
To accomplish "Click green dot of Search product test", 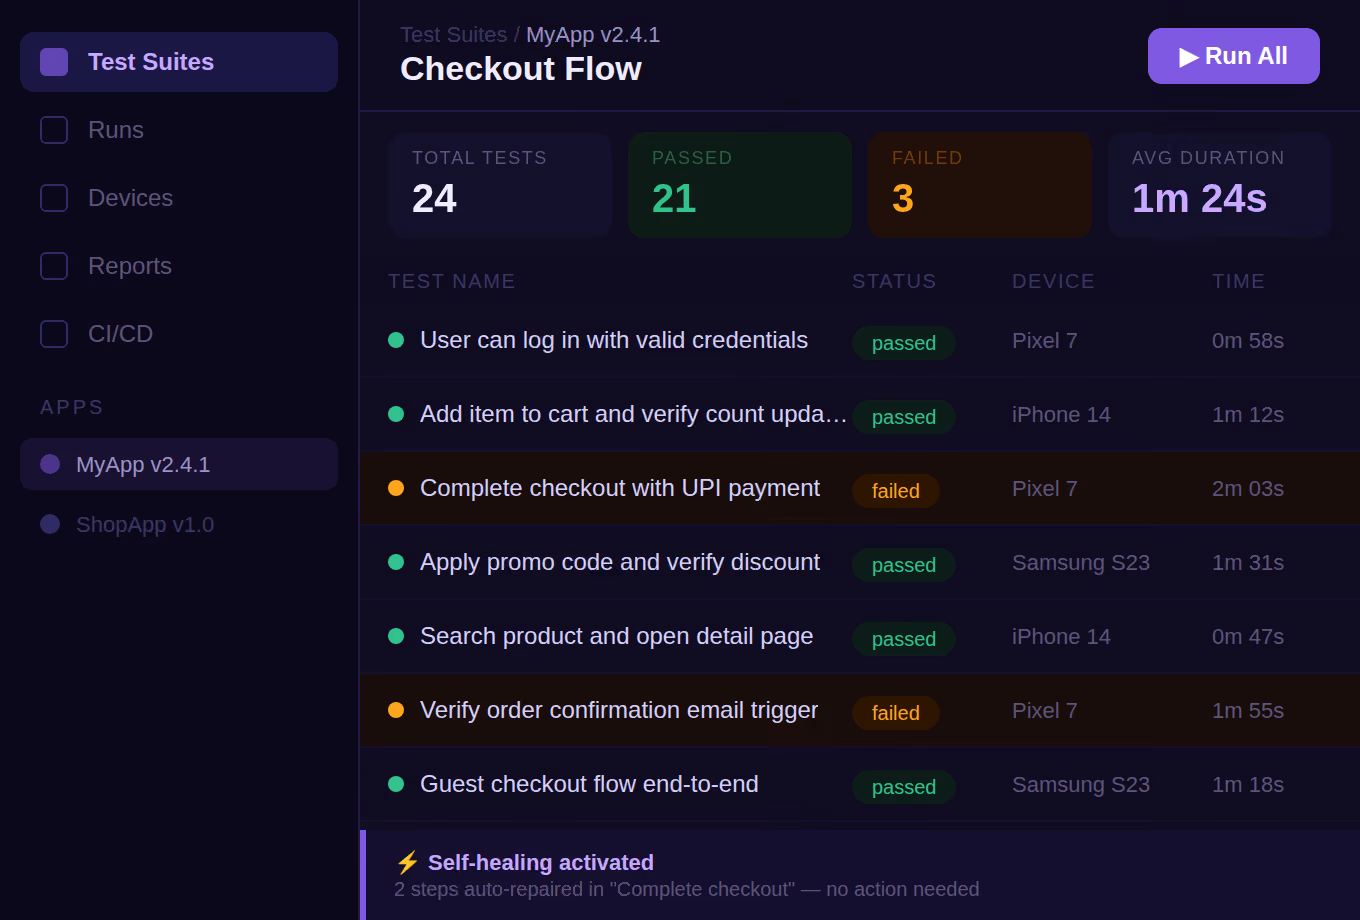I will coord(396,636).
